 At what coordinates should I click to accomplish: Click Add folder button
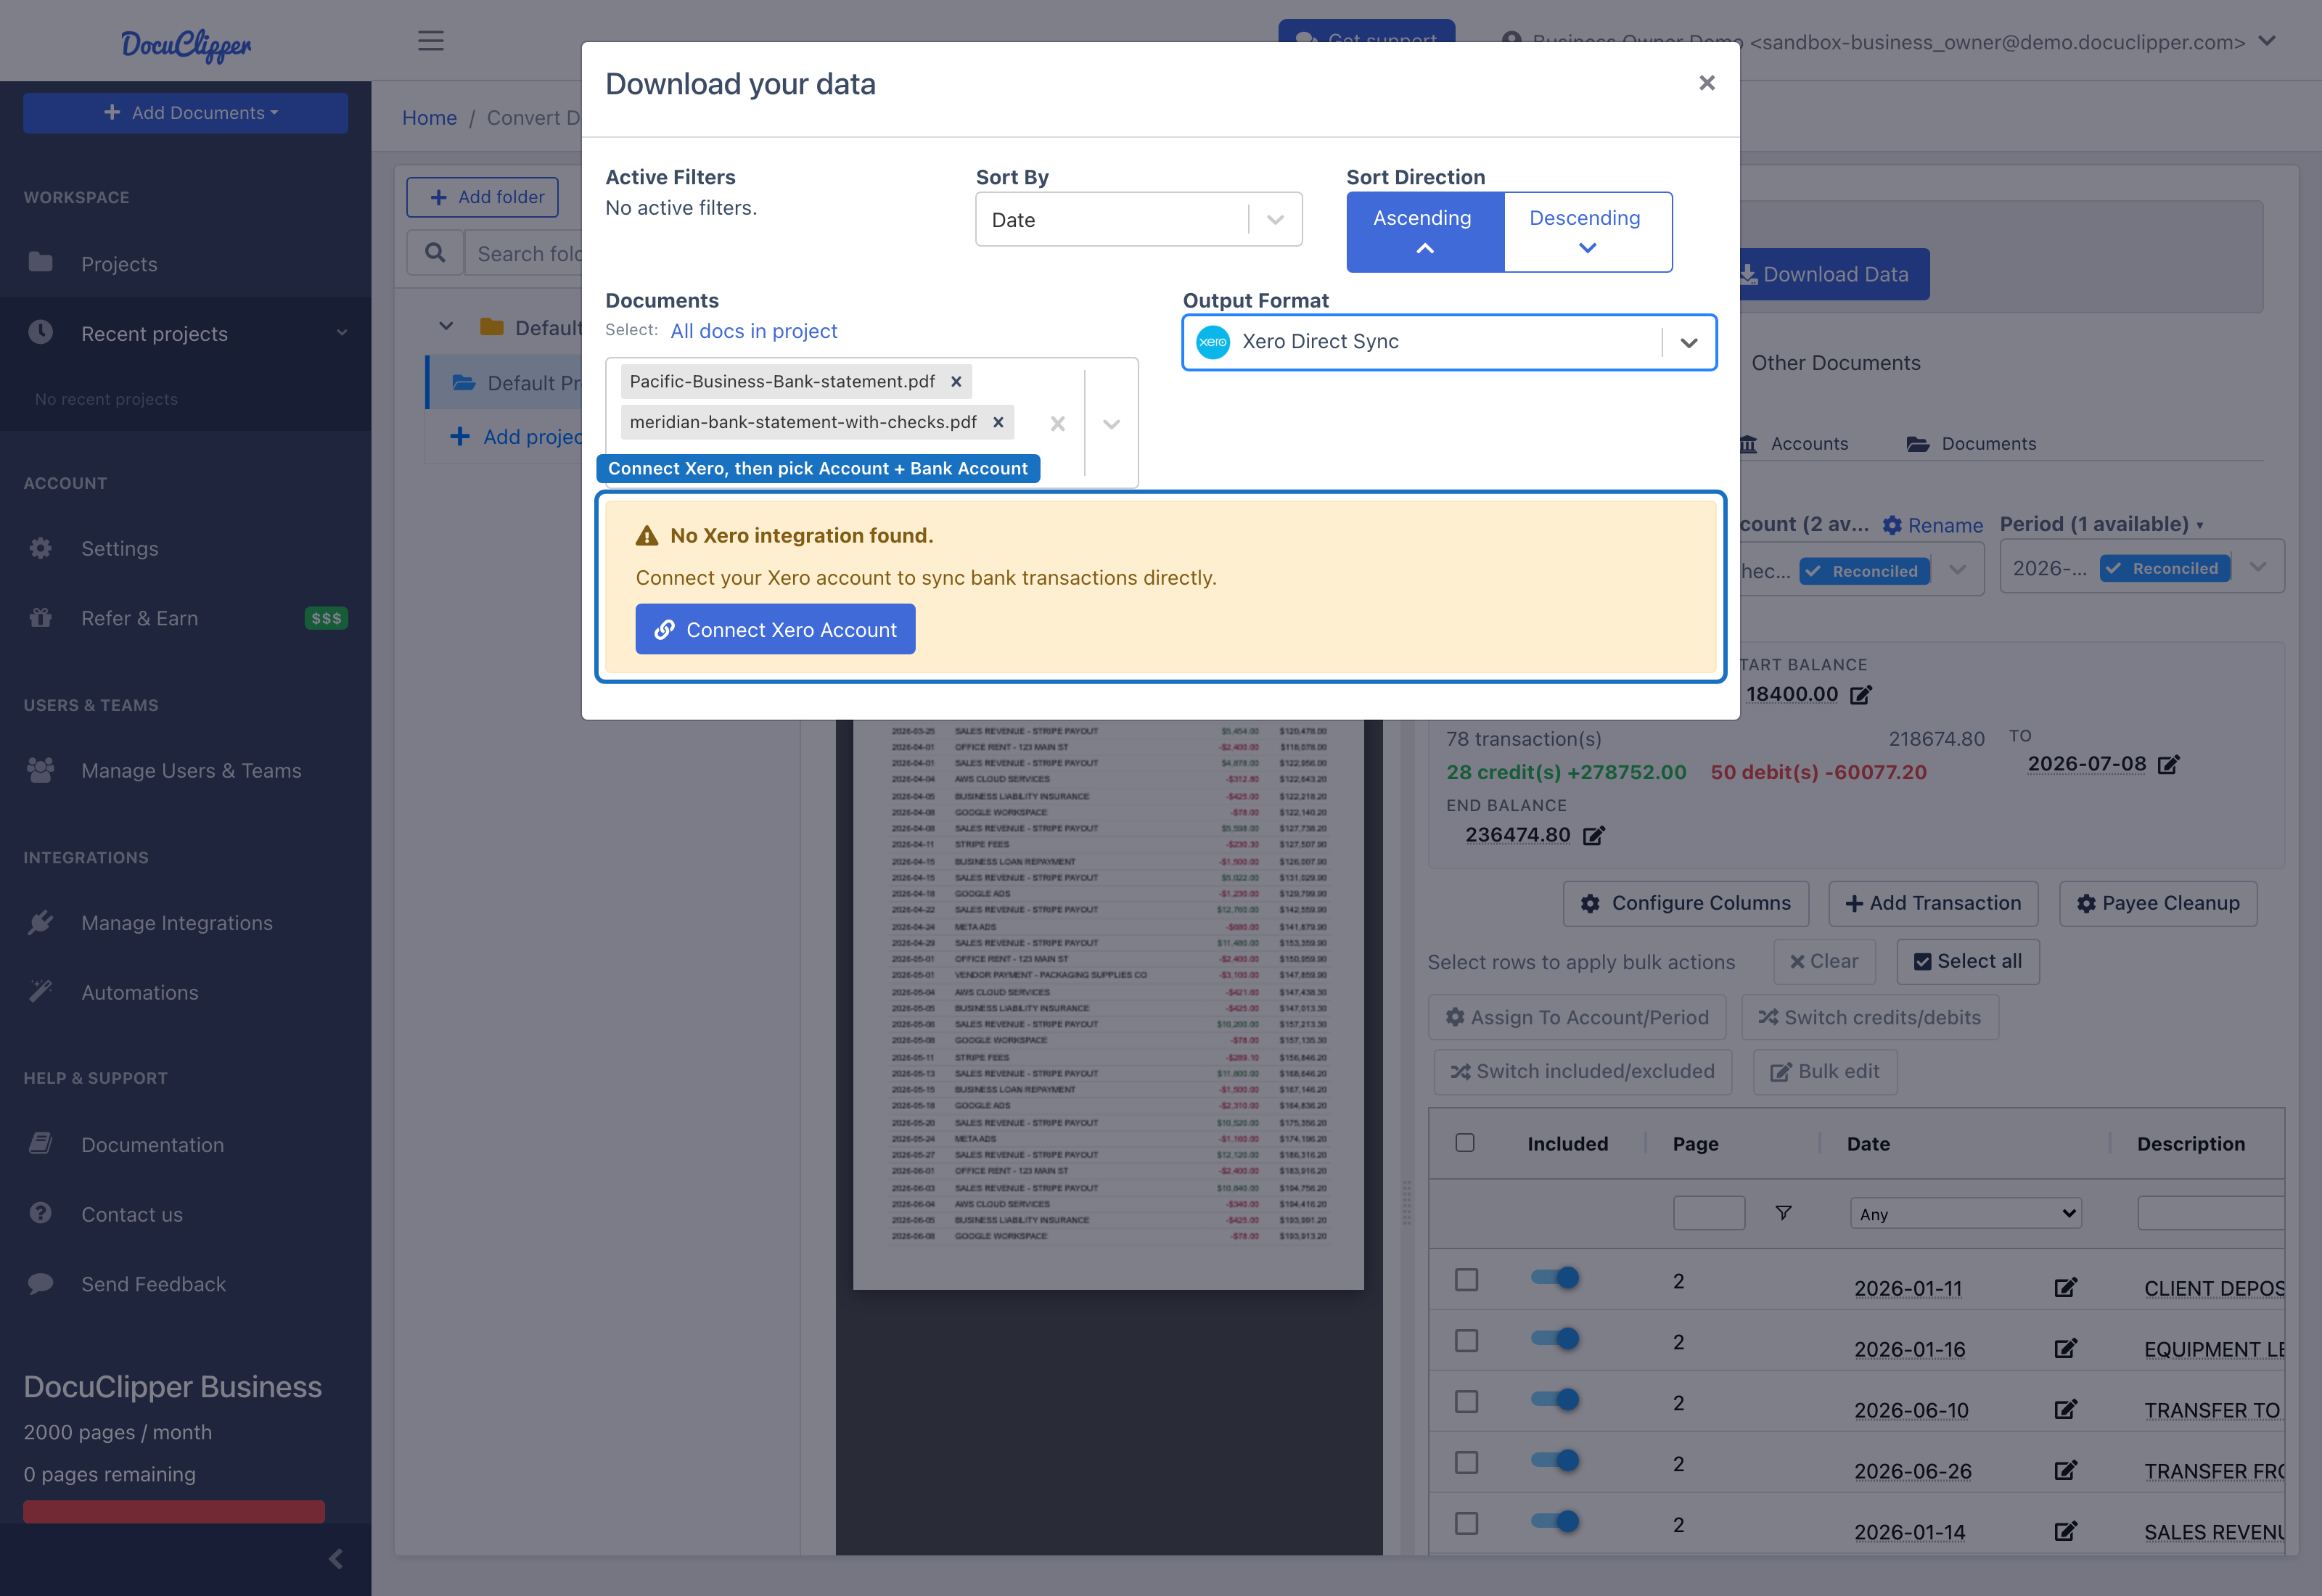coord(483,197)
